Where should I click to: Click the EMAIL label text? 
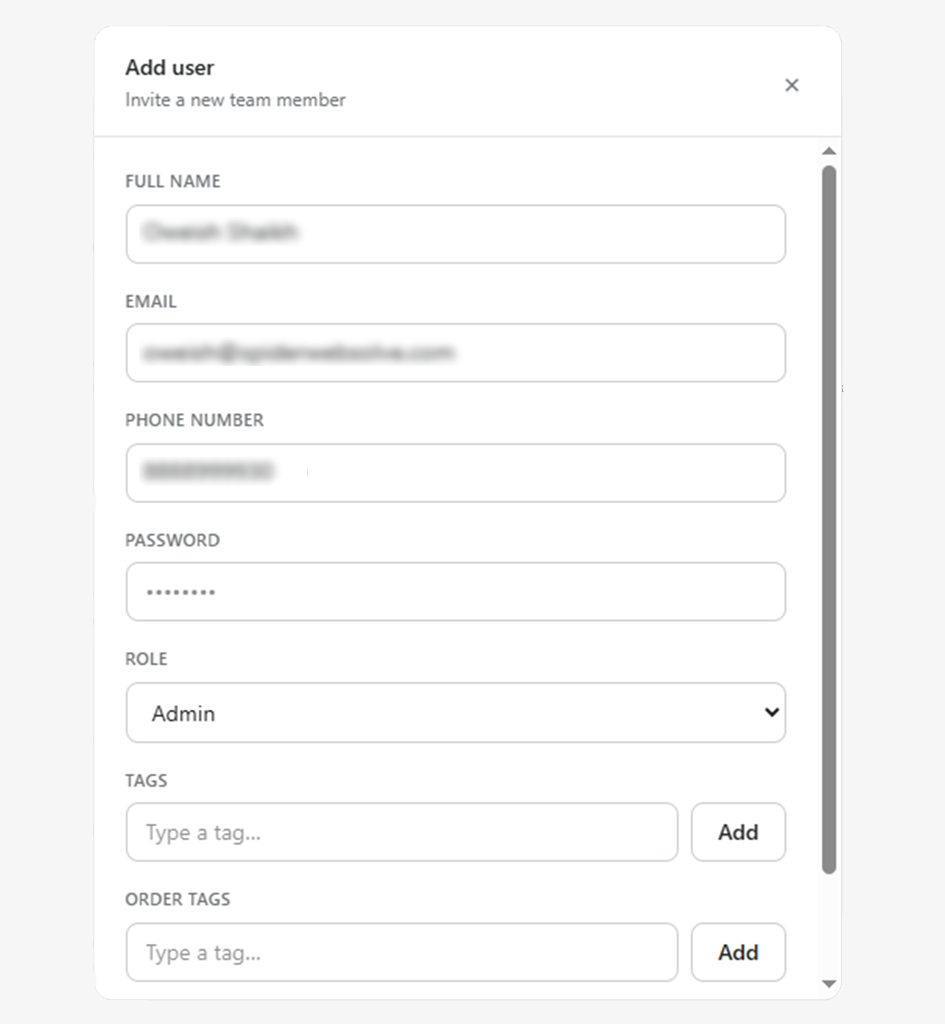pos(151,301)
